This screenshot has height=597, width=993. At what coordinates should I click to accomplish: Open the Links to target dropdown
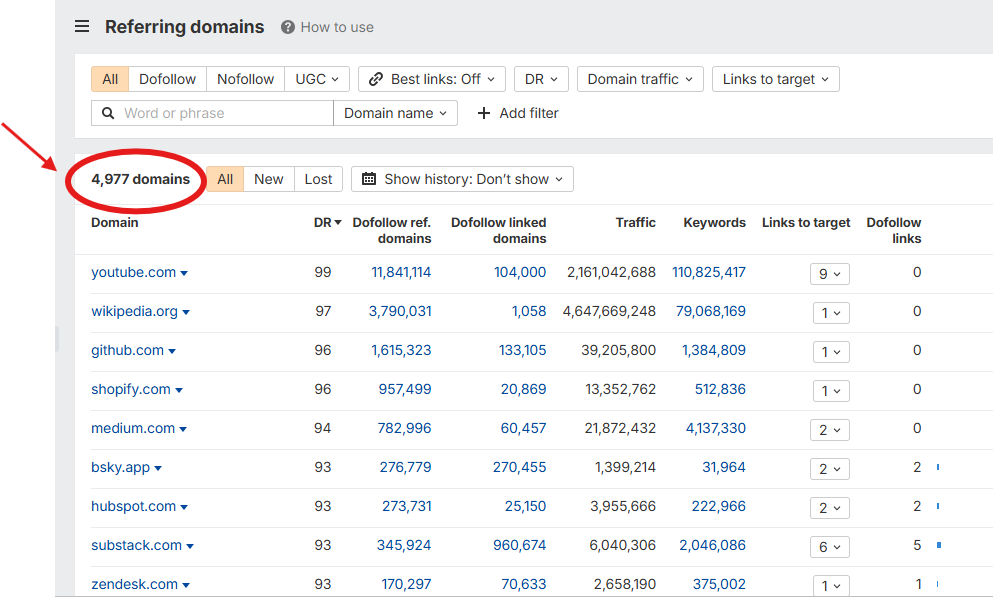click(x=775, y=78)
